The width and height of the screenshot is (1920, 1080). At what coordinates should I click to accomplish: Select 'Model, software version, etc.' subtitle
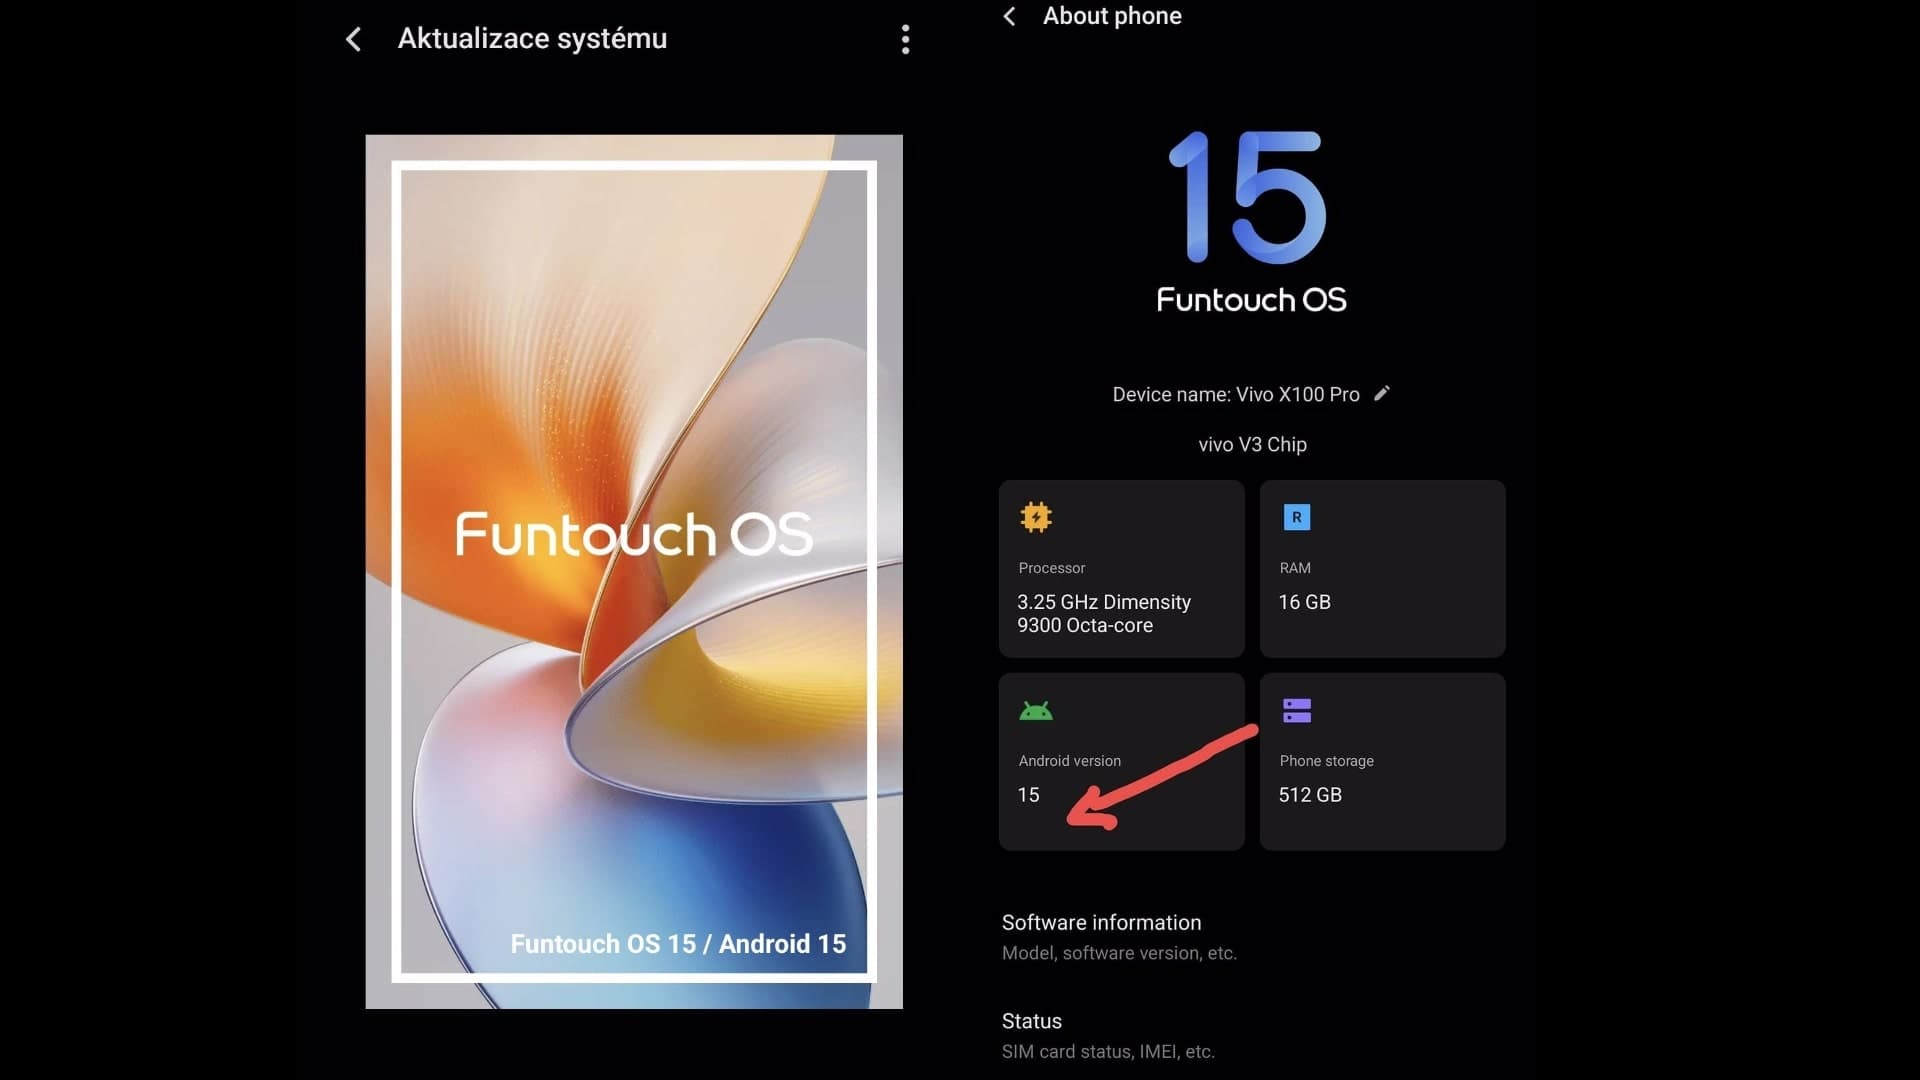pos(1119,953)
